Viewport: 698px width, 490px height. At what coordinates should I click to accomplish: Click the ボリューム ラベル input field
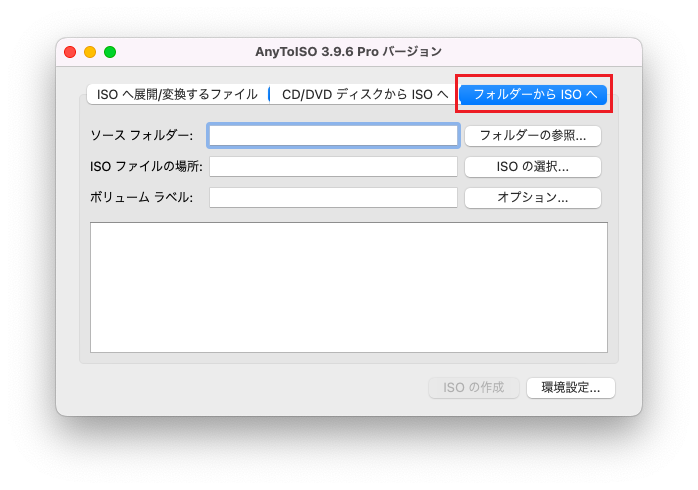(x=333, y=198)
